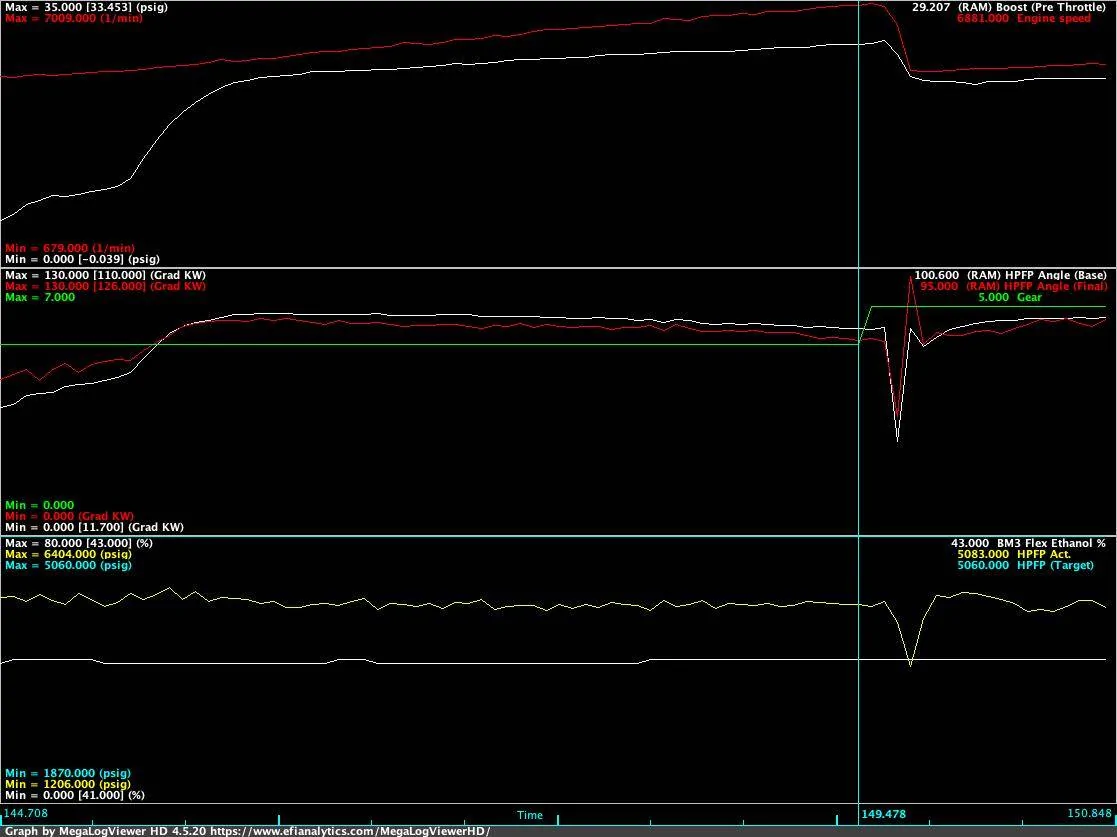Click the red Max = 7009.000 (1/min) value
Image resolution: width=1117 pixels, height=837 pixels.
pyautogui.click(x=74, y=19)
